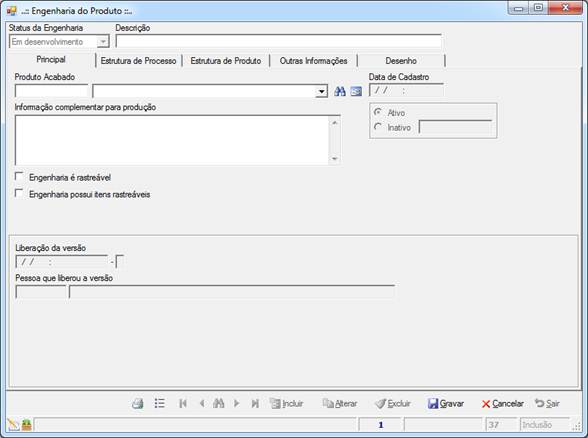Minimize the Engenharia do Produto window
This screenshot has width=588, height=438.
coord(519,8)
